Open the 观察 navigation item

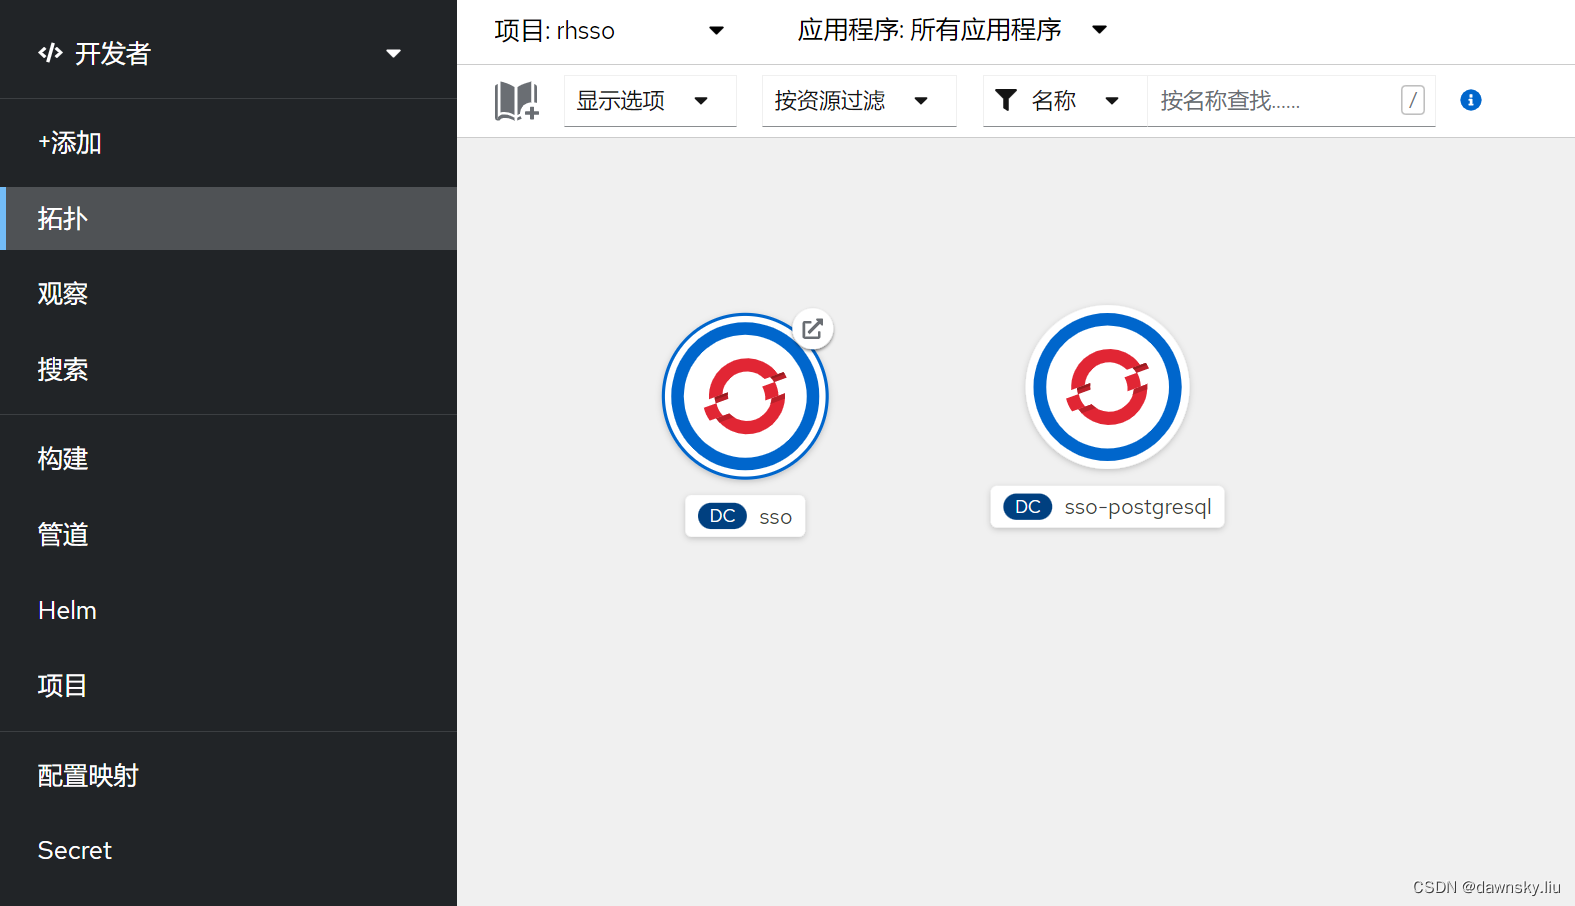pyautogui.click(x=228, y=294)
